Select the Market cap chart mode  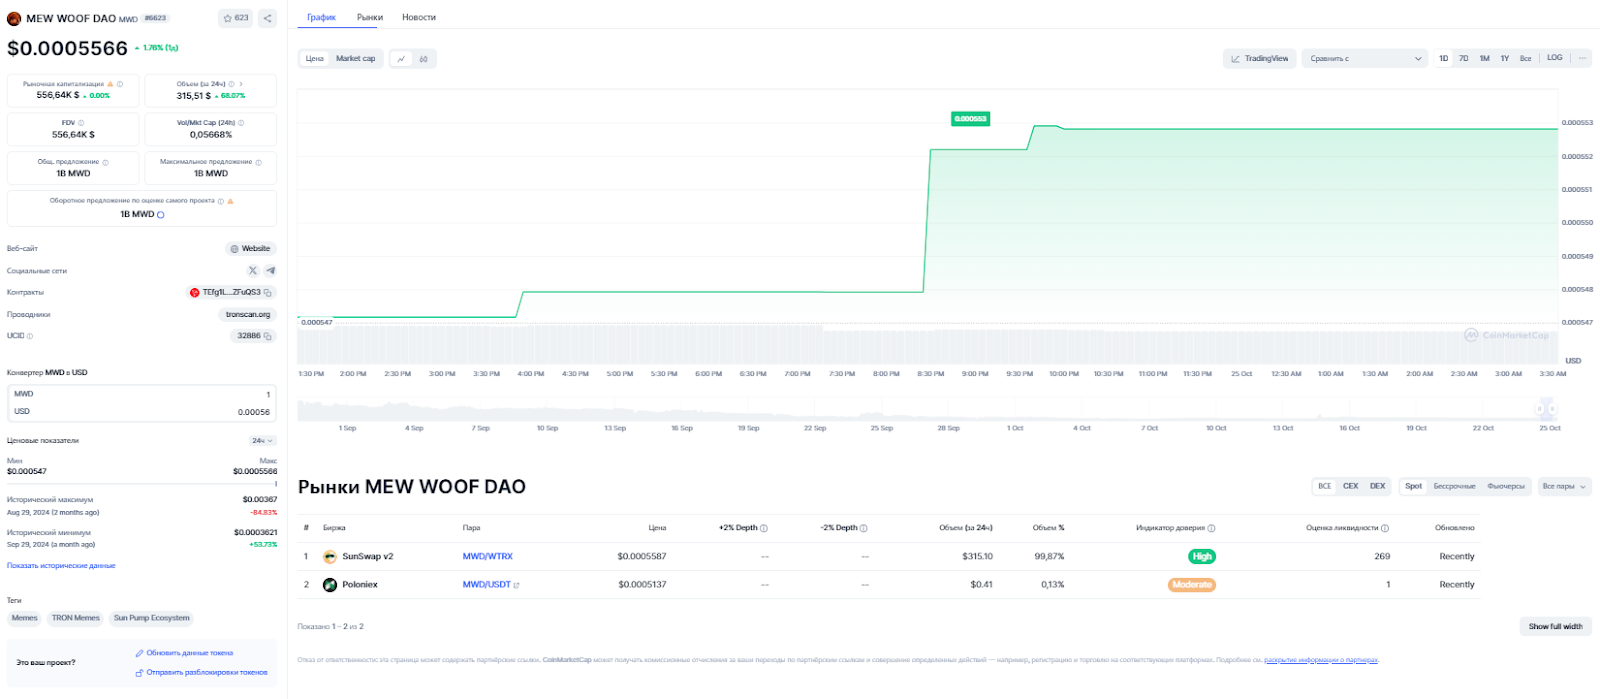point(355,59)
